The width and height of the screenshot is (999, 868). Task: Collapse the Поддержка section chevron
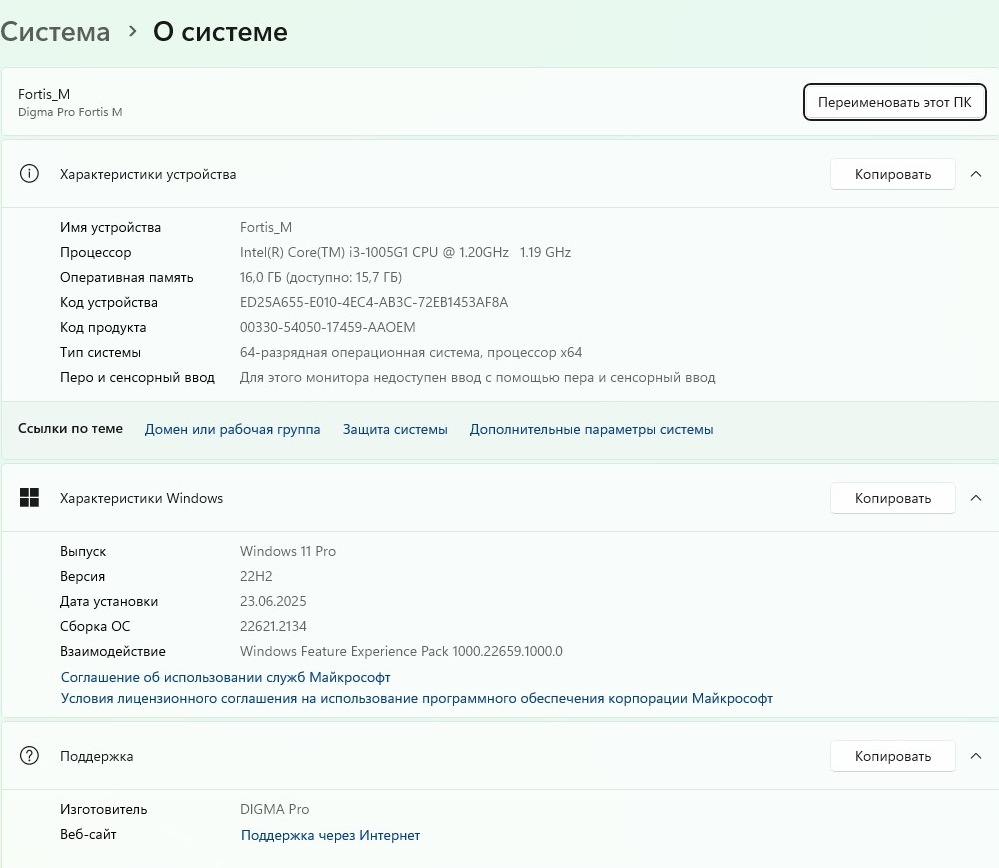click(x=976, y=756)
